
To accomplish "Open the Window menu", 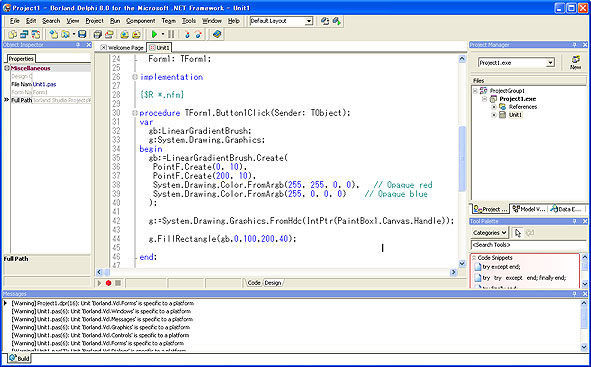I will point(212,21).
